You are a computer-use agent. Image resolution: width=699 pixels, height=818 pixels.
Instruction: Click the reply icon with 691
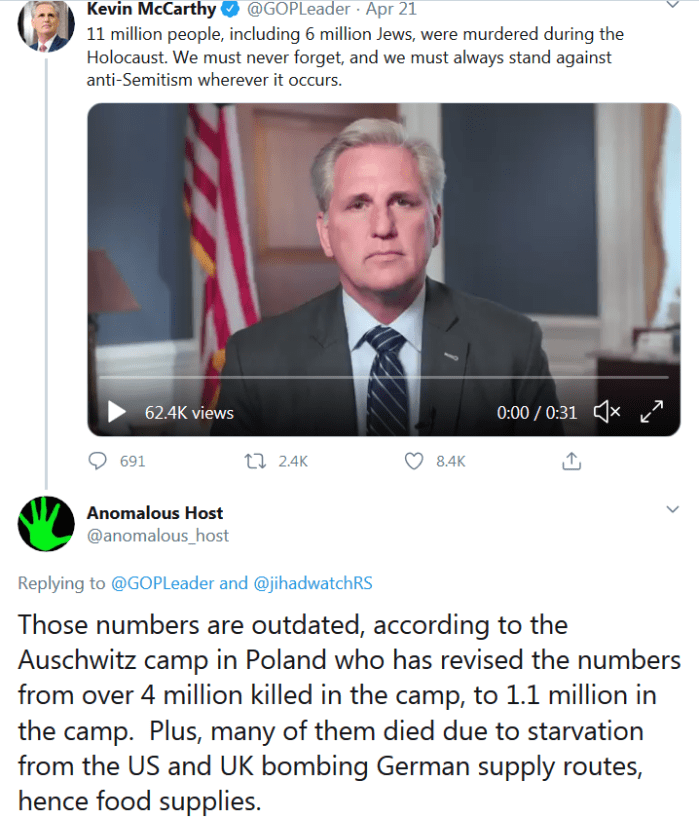pyautogui.click(x=99, y=461)
